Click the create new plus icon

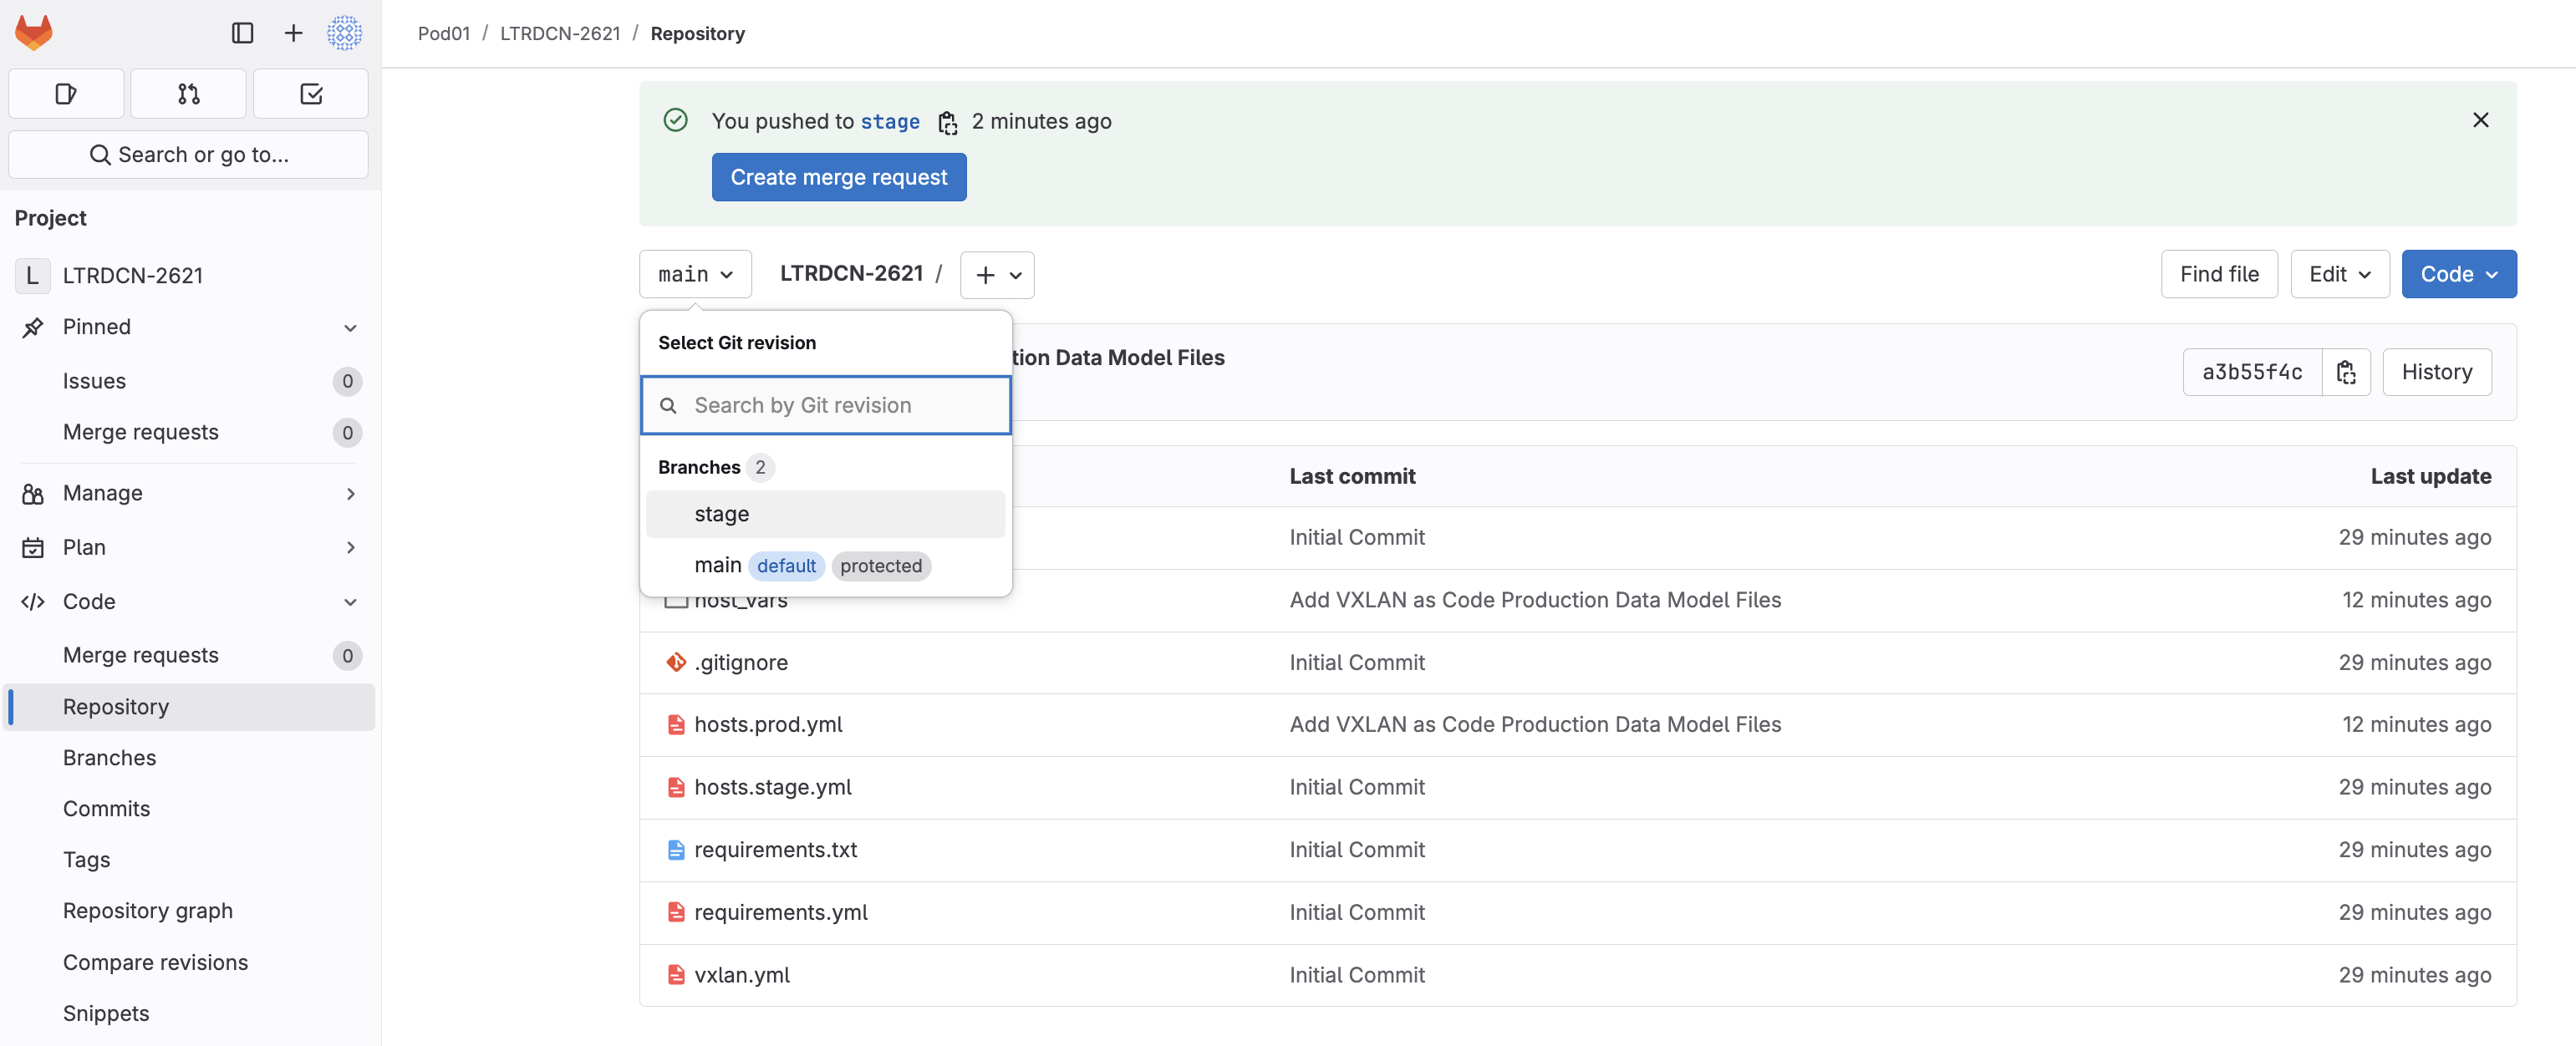(x=293, y=33)
